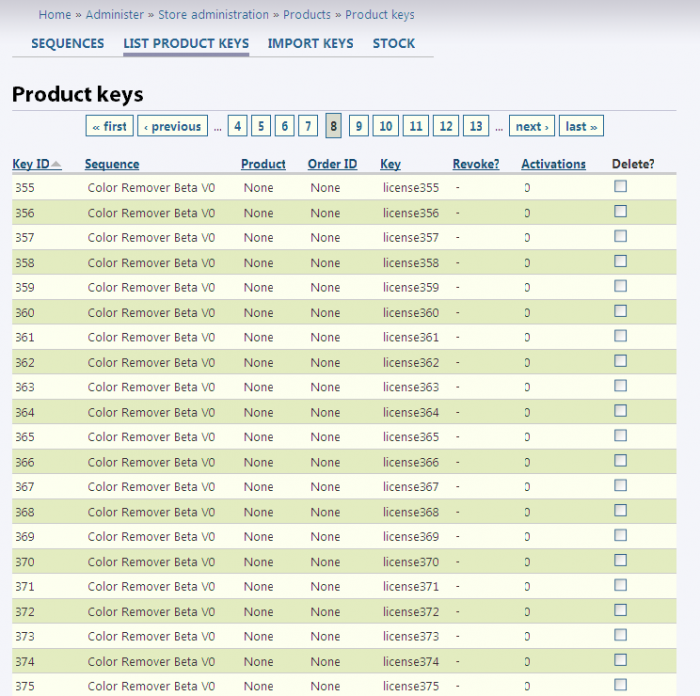Image resolution: width=700 pixels, height=696 pixels.
Task: Open Store administration breadcrumb
Action: (x=213, y=15)
